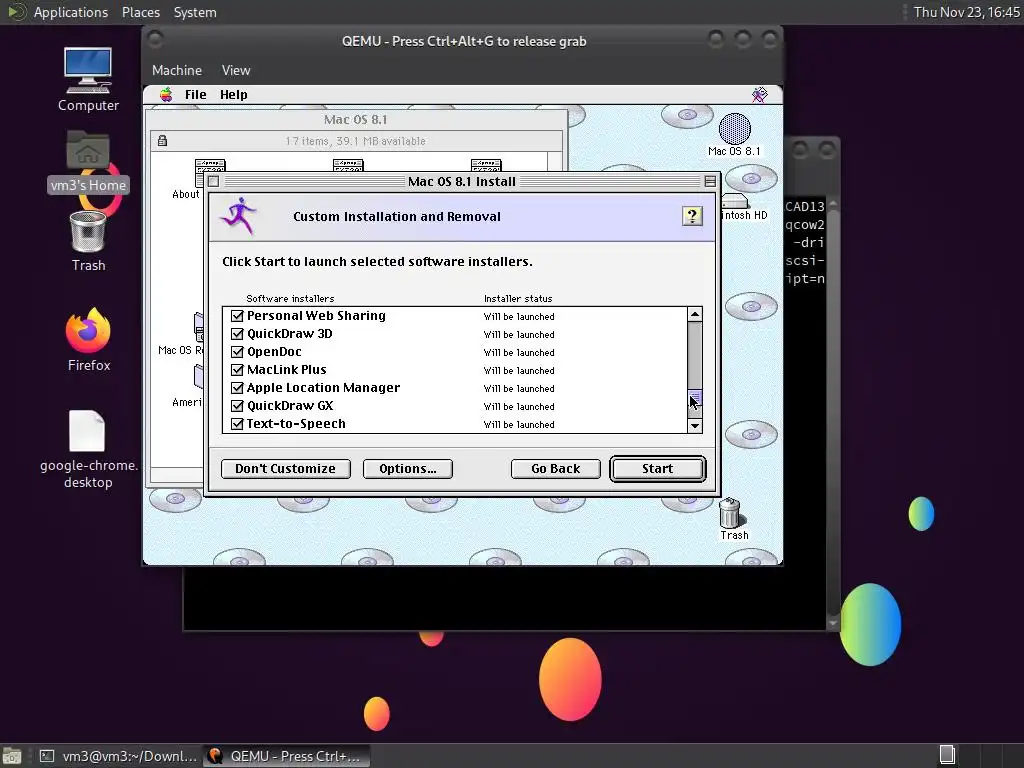
Task: Open the QEMU View menu
Action: tap(236, 70)
